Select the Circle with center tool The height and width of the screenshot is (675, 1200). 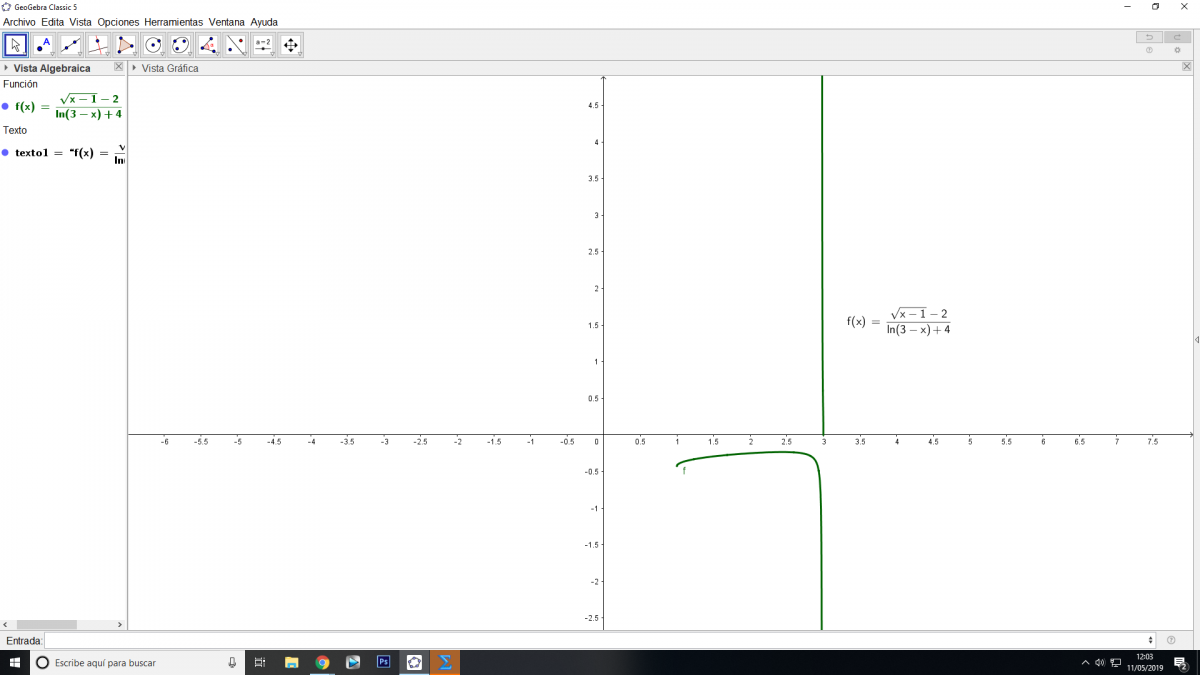click(x=153, y=45)
